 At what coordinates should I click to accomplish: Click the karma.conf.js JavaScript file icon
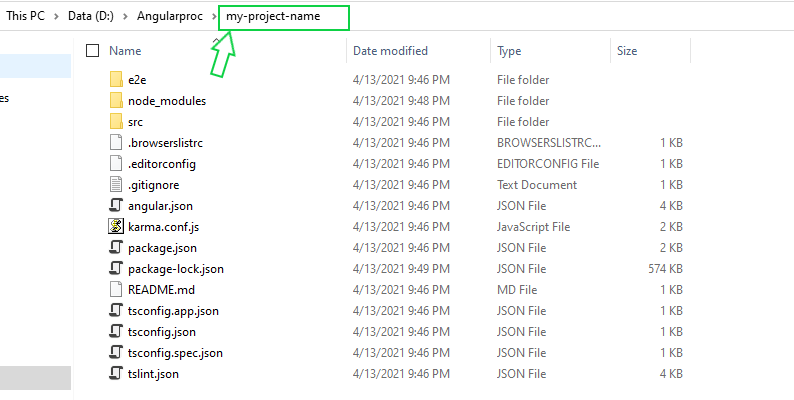116,227
